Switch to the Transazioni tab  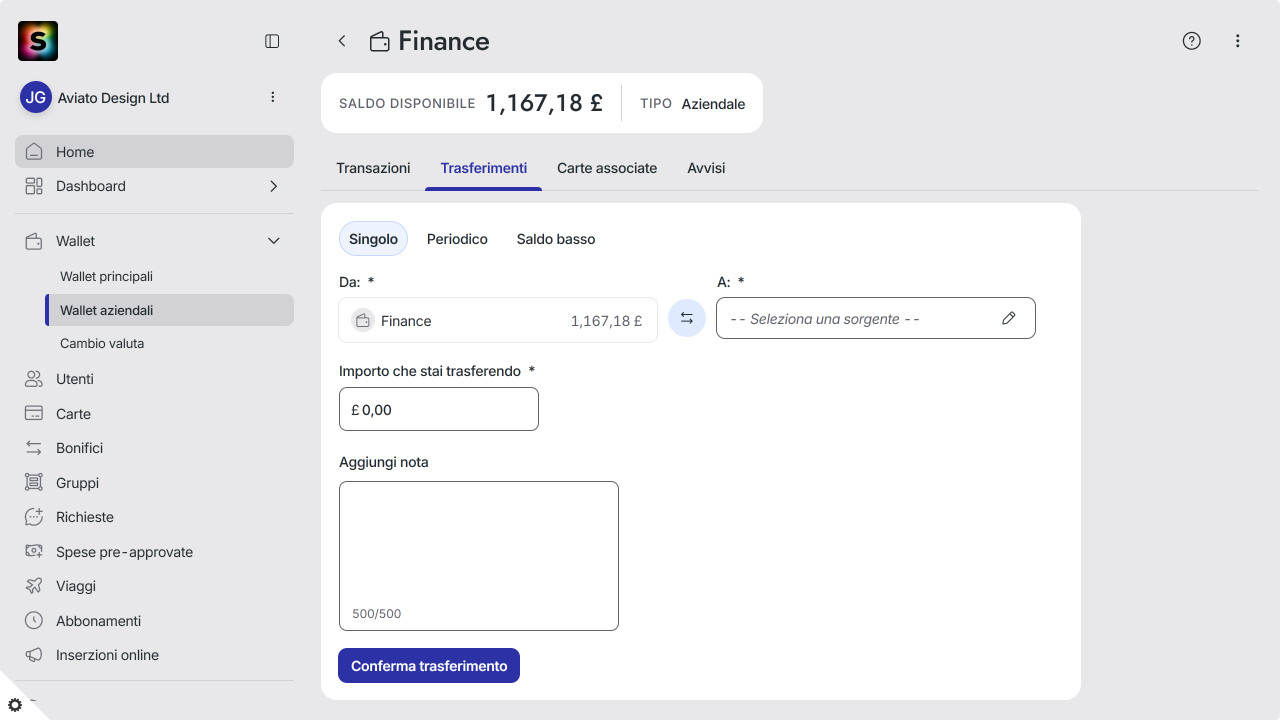coord(373,168)
